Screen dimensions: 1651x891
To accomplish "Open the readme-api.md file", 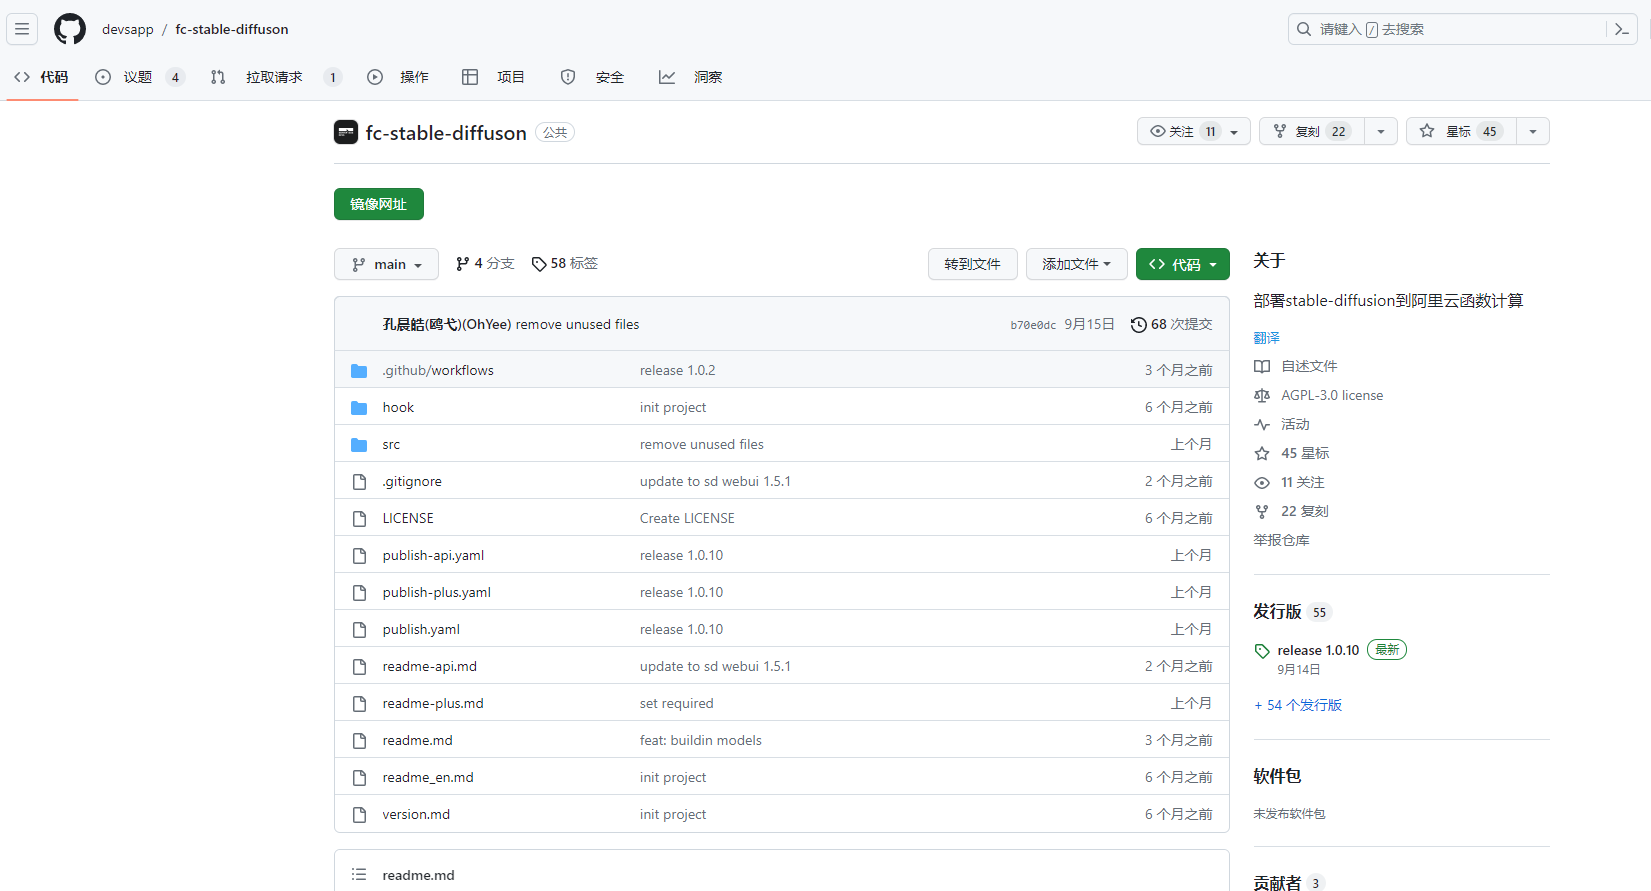I will (x=430, y=667).
